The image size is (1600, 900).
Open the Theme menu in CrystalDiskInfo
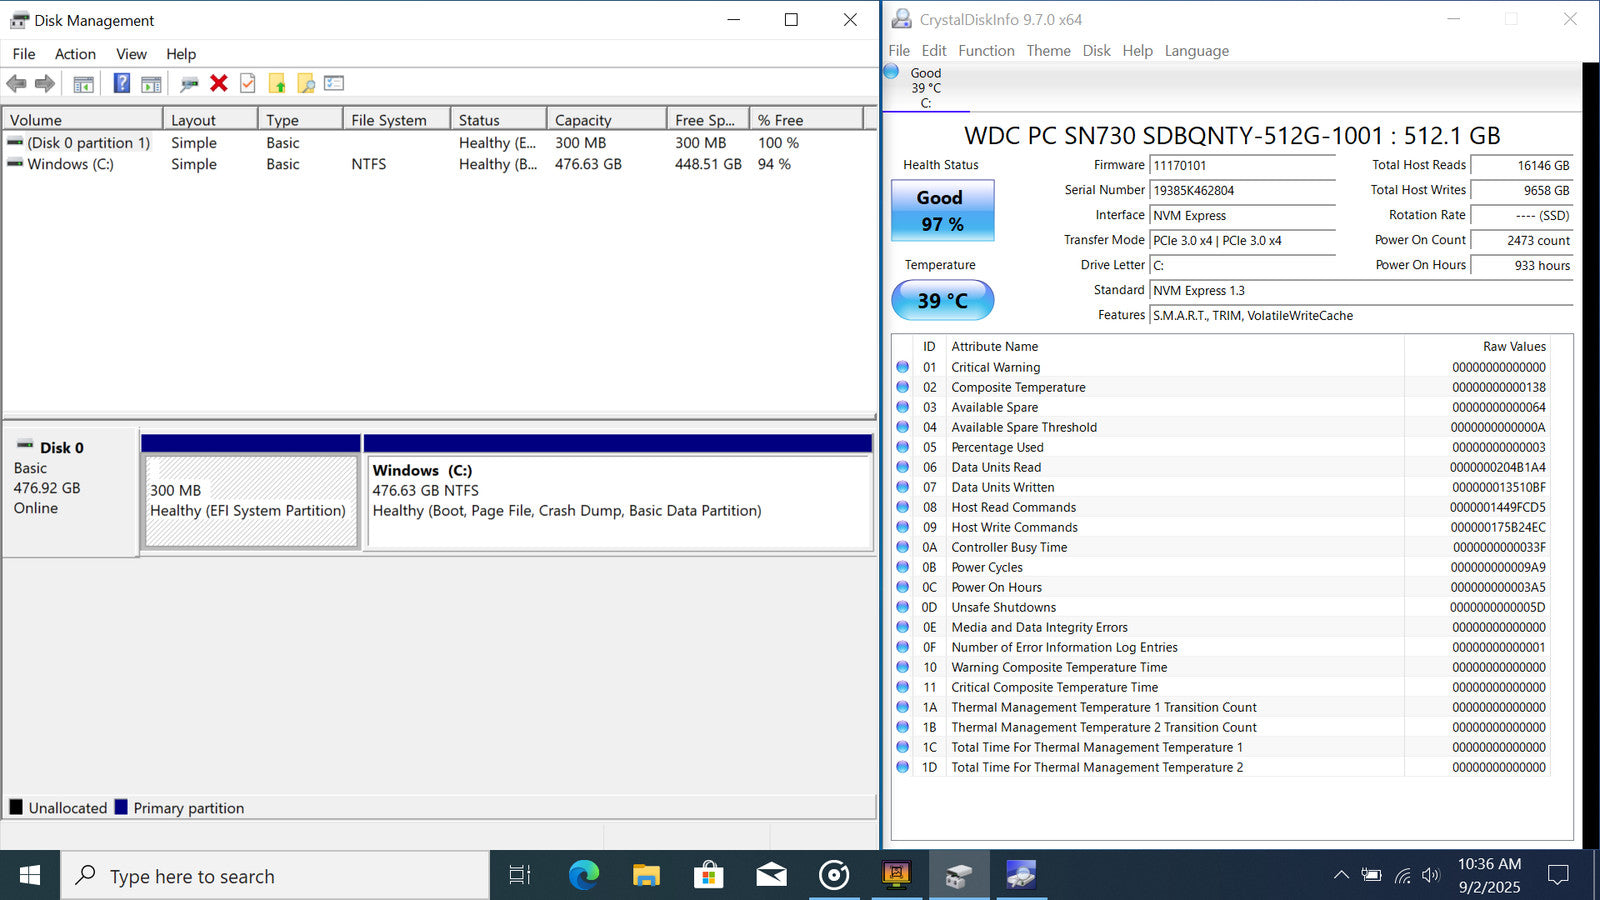(1048, 51)
